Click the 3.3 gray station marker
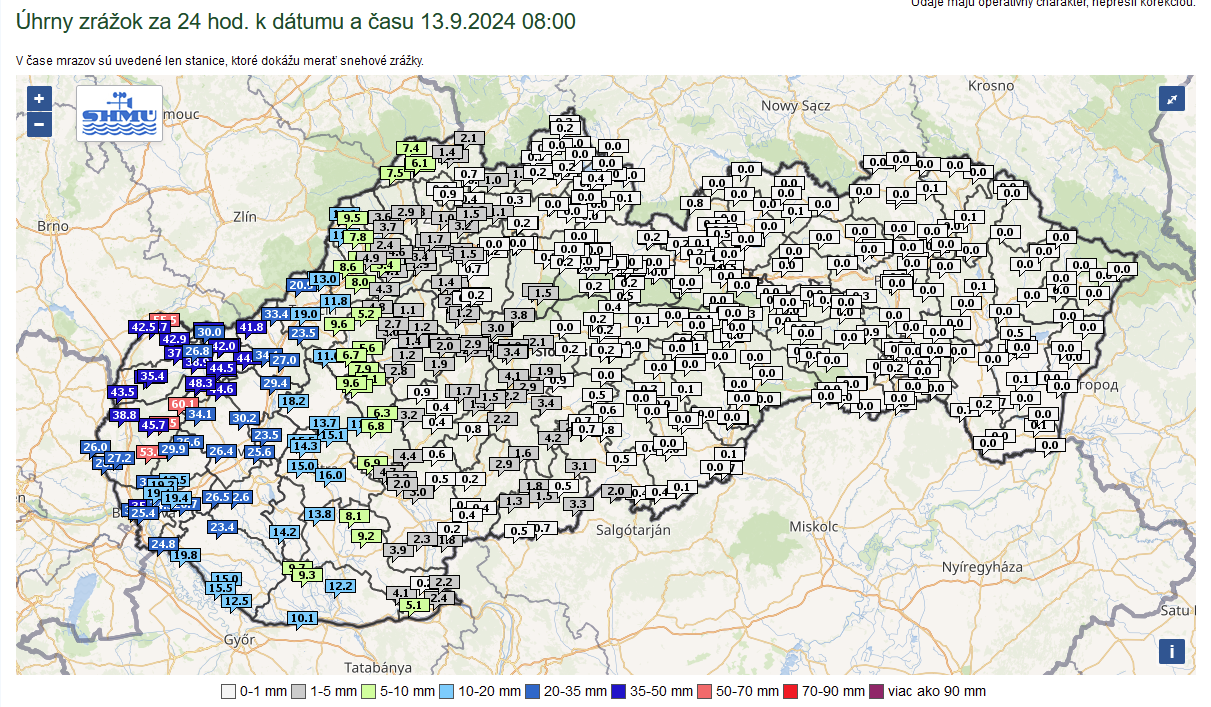This screenshot has width=1211, height=707. click(578, 504)
